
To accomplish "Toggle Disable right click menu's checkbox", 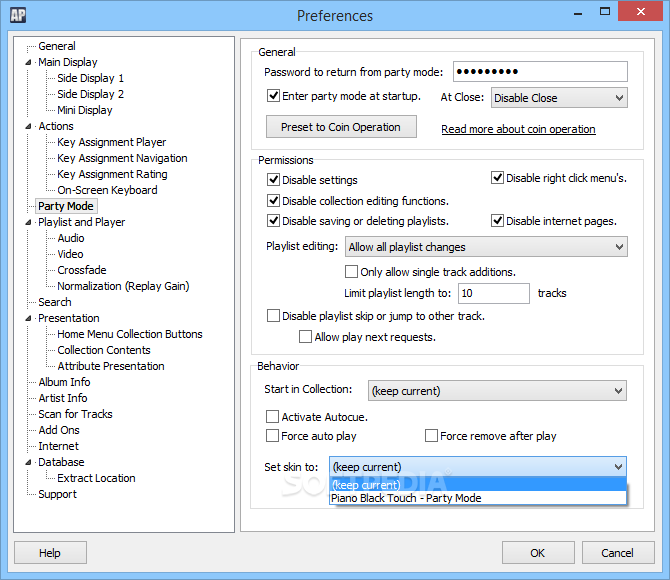I will click(497, 177).
